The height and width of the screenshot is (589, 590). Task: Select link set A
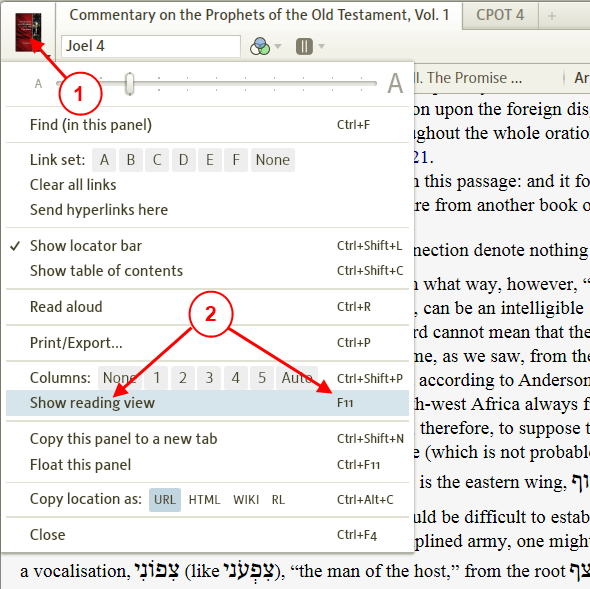click(x=104, y=160)
